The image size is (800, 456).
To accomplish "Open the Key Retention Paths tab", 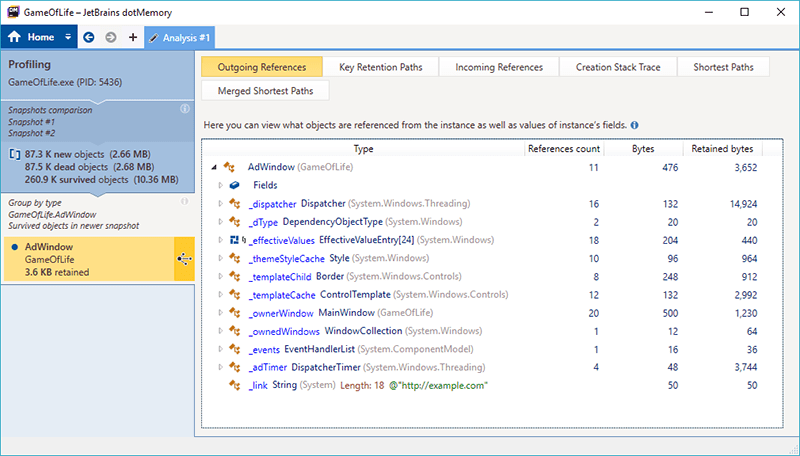I will tap(381, 67).
